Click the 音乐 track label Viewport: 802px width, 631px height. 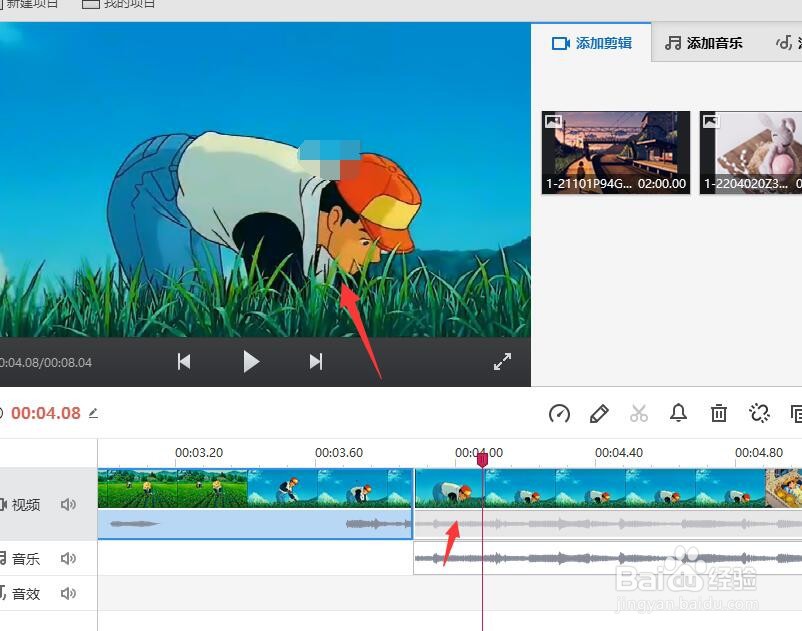[26, 558]
